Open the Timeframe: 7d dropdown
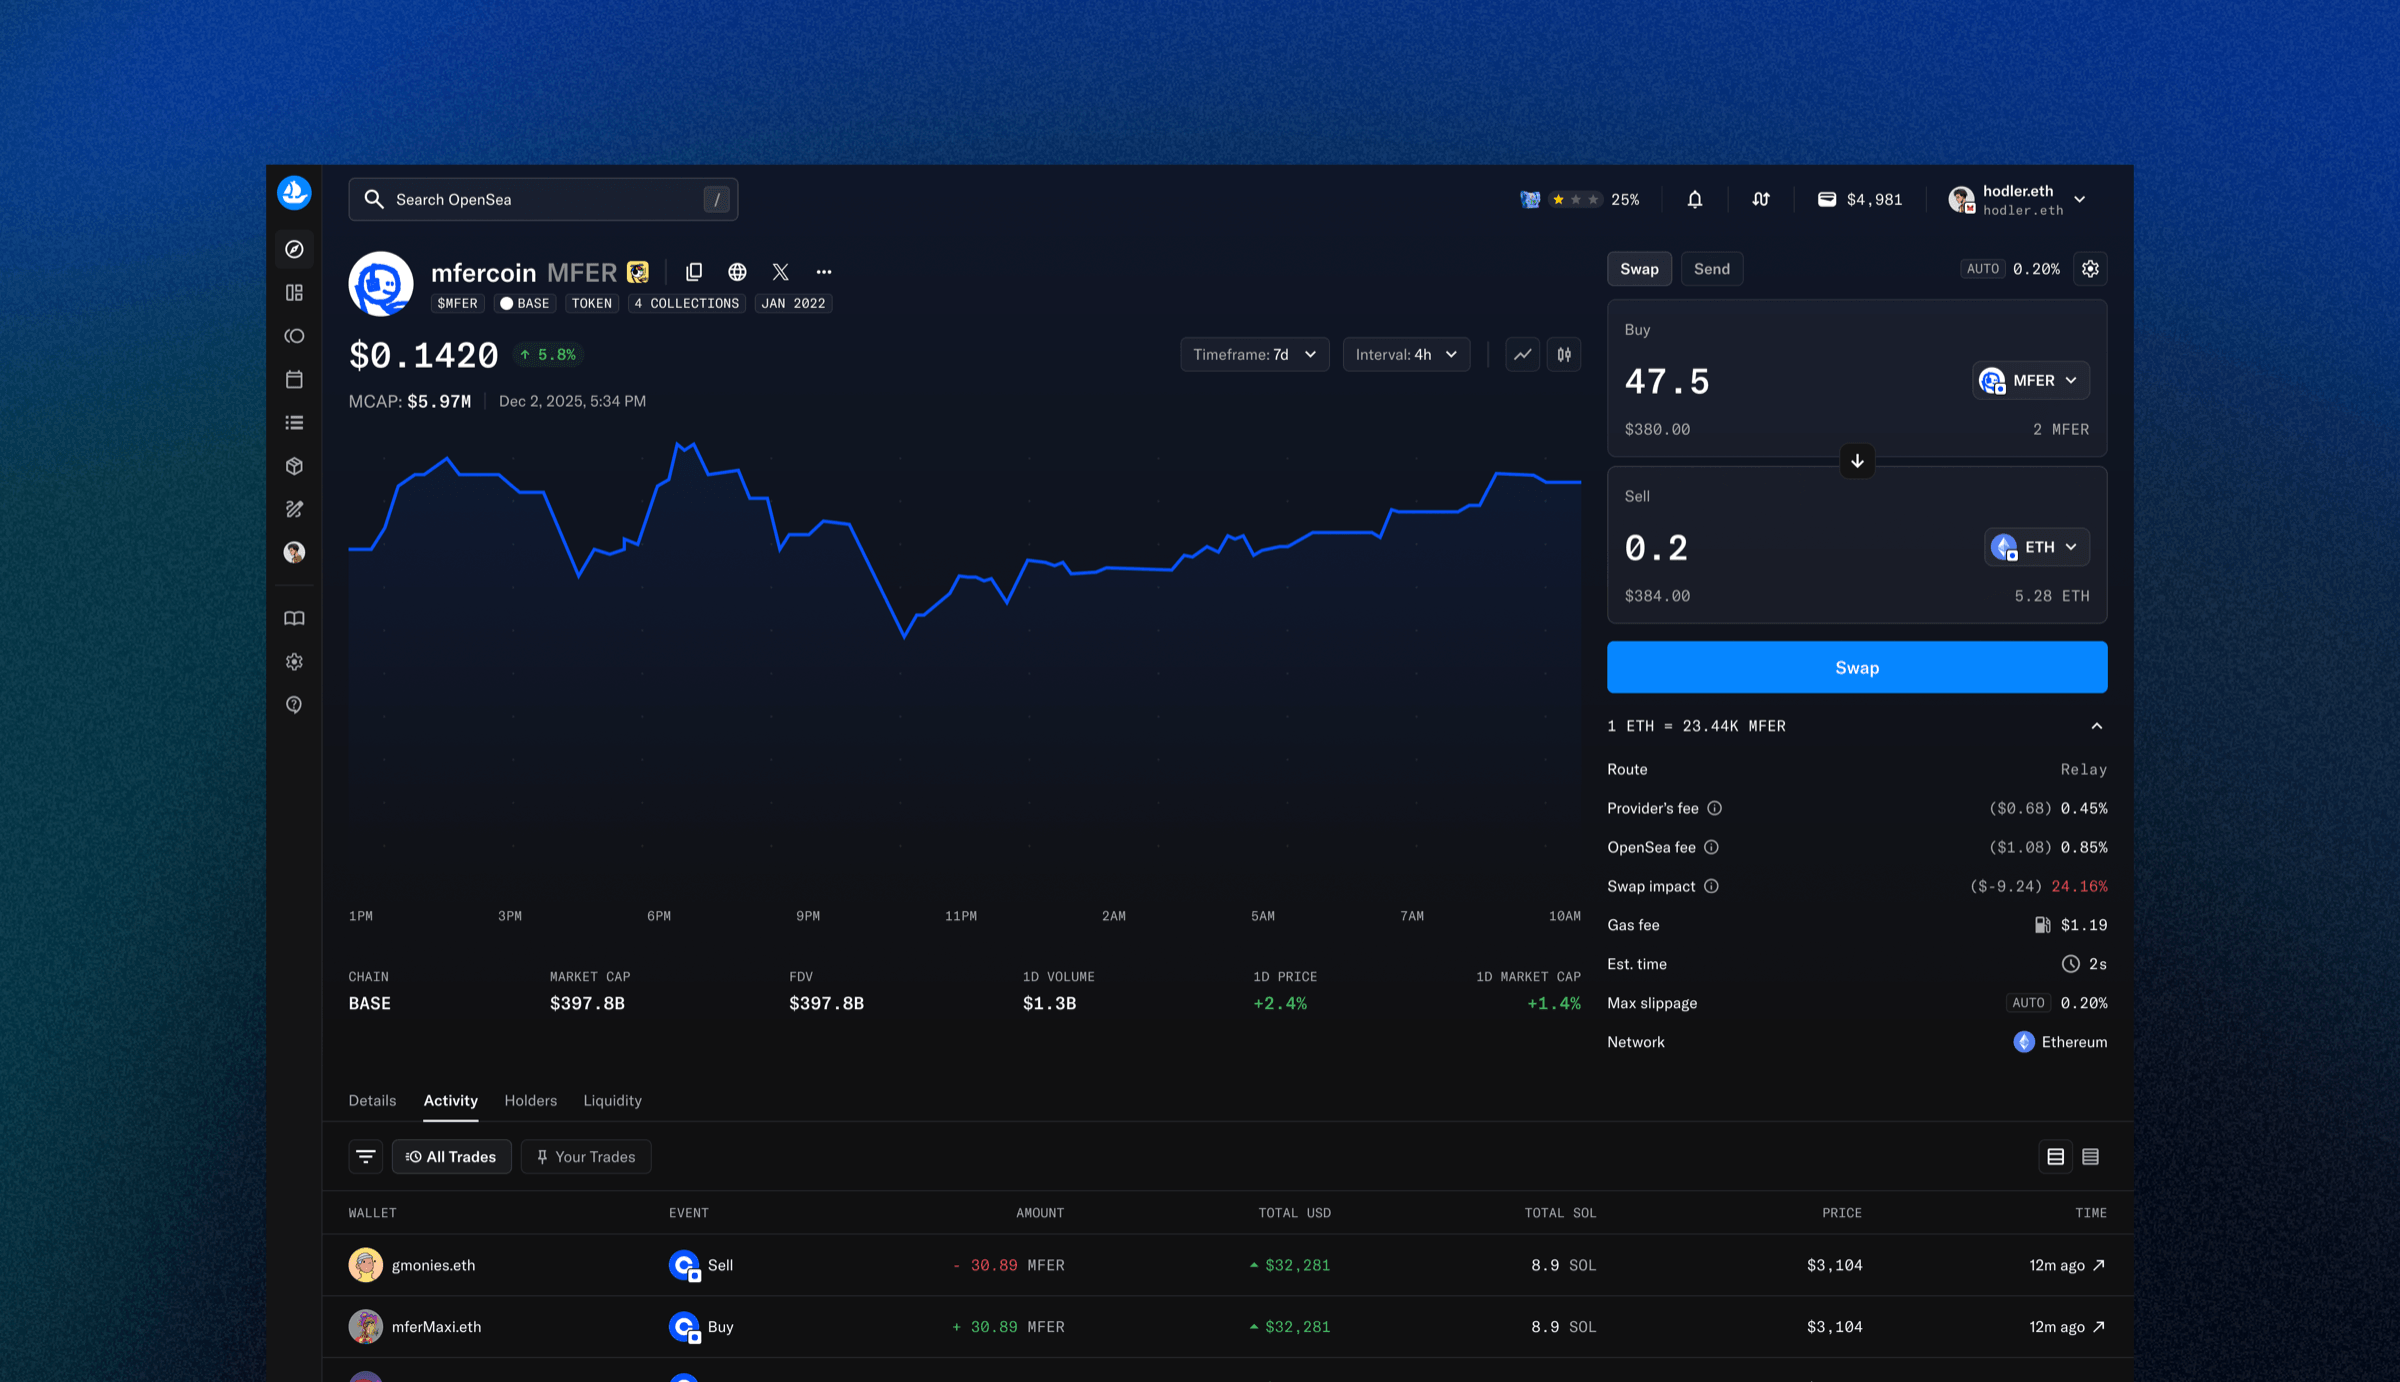2400x1382 pixels. coord(1255,355)
